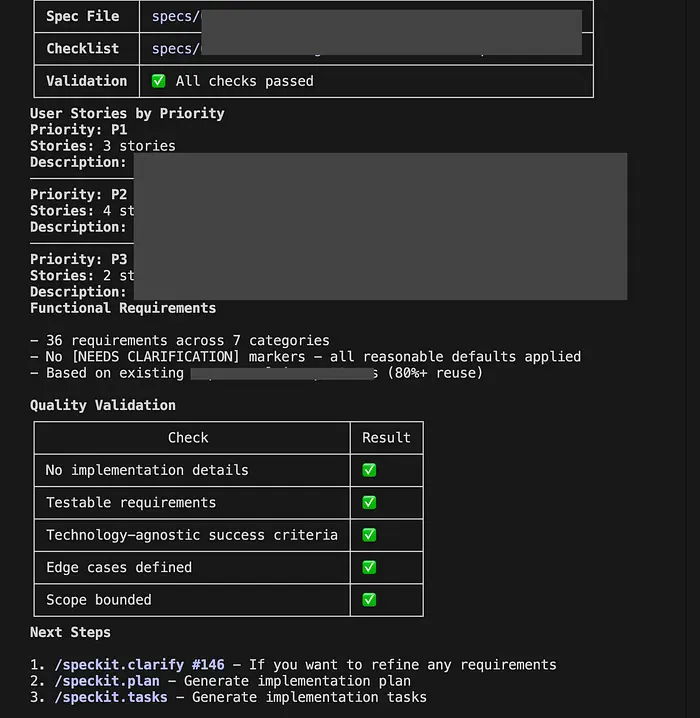
Task: Click the Technology-agnostic success criteria checkmark
Action: tap(369, 535)
